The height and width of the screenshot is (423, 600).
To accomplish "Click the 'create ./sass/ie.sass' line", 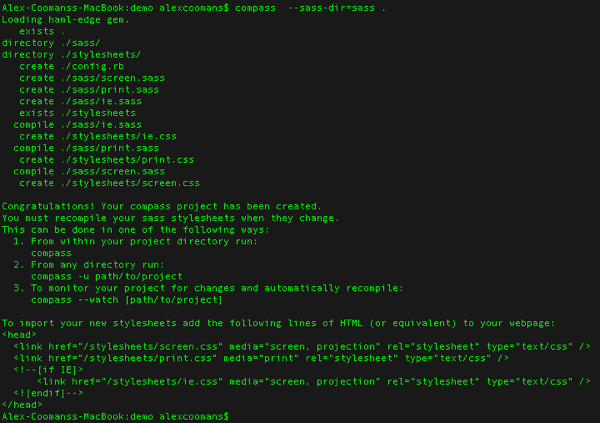I will click(x=80, y=101).
